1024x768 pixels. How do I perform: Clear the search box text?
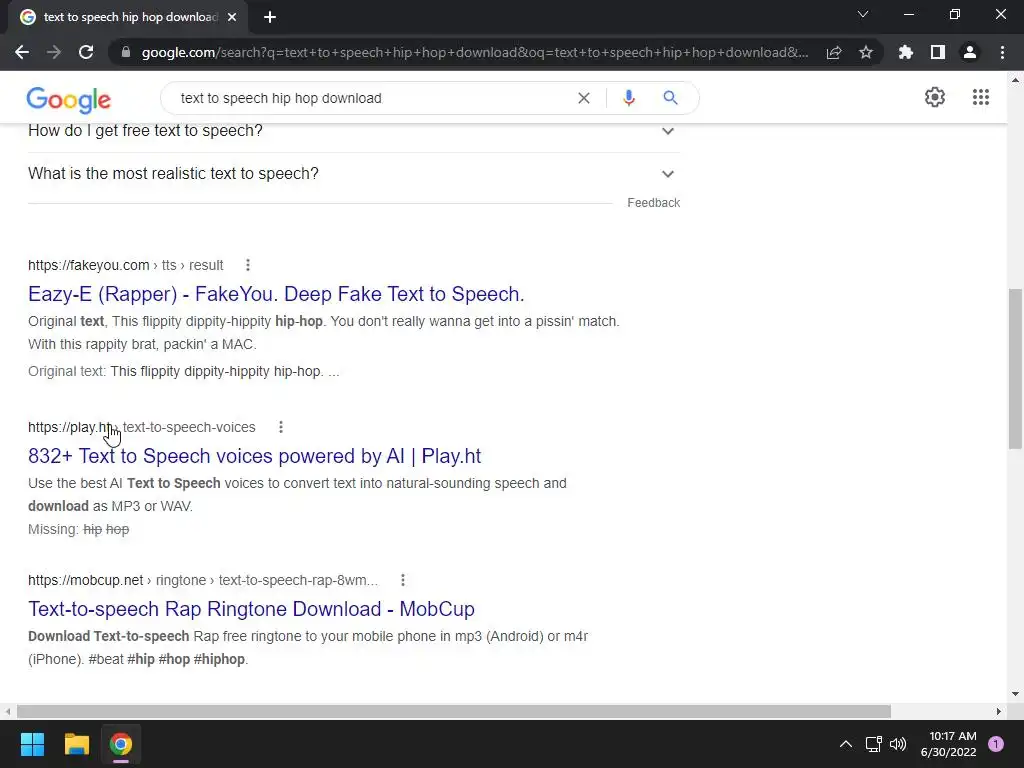(584, 98)
